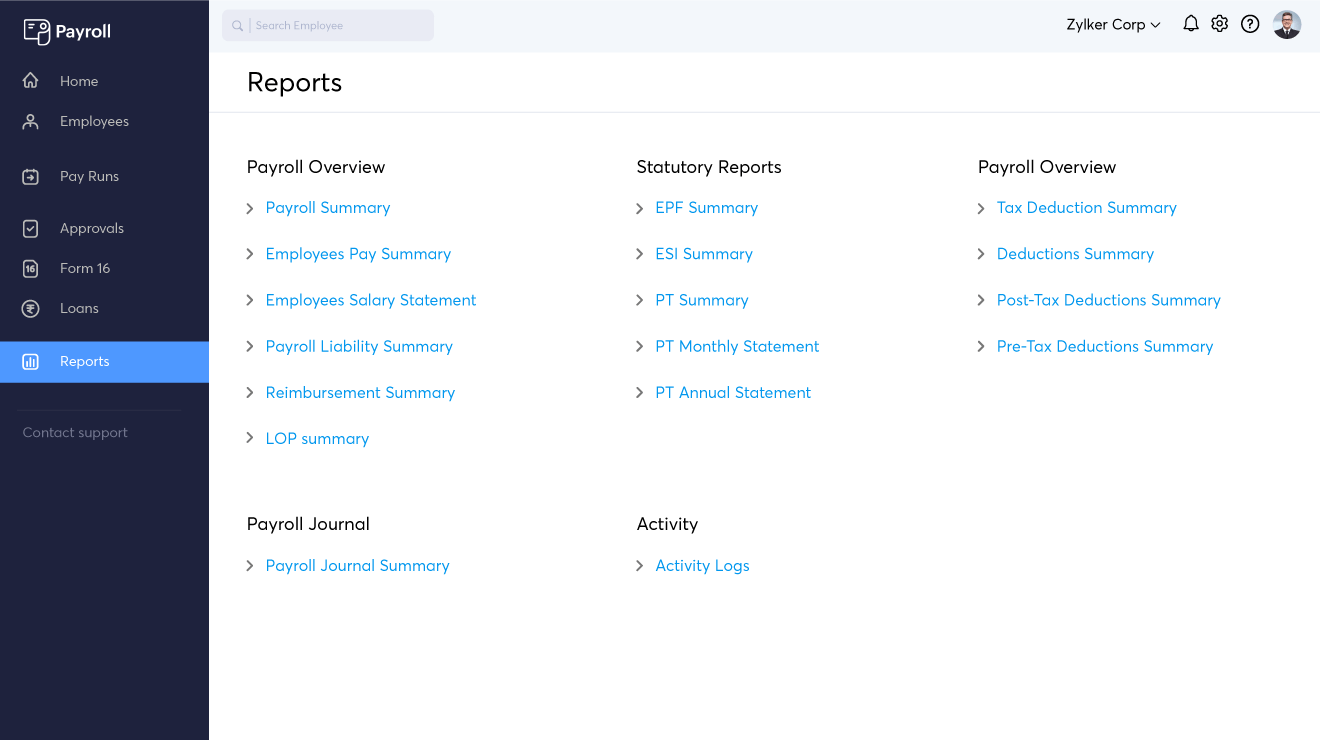Open the notifications bell icon
1320x740 pixels.
point(1190,24)
